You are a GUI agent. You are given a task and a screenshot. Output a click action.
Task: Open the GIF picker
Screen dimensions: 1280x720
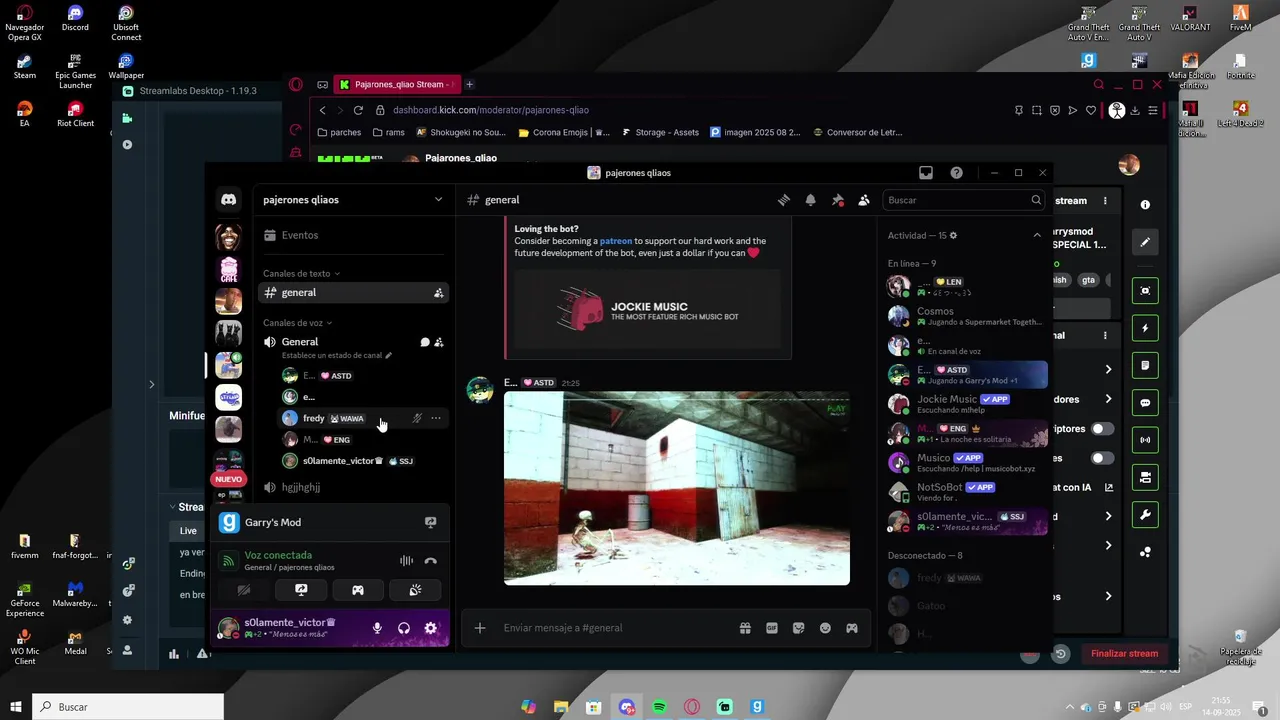(772, 628)
